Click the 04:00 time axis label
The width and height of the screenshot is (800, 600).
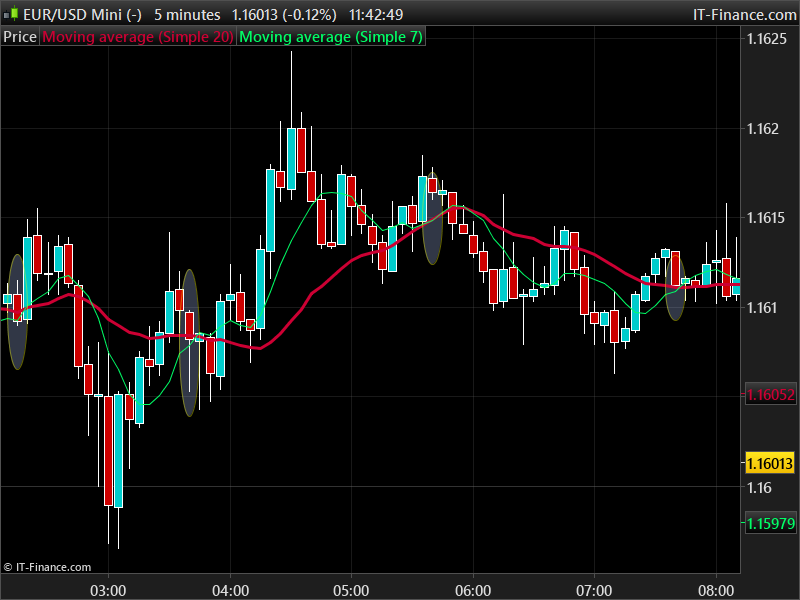click(x=230, y=591)
